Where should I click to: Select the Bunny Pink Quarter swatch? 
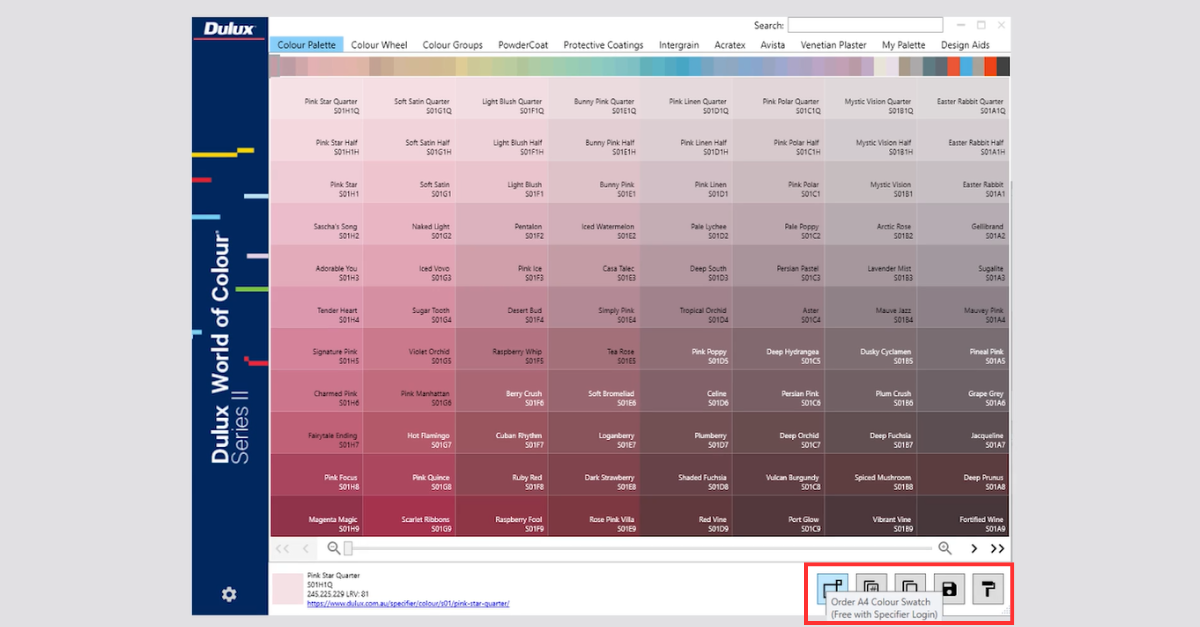point(593,98)
